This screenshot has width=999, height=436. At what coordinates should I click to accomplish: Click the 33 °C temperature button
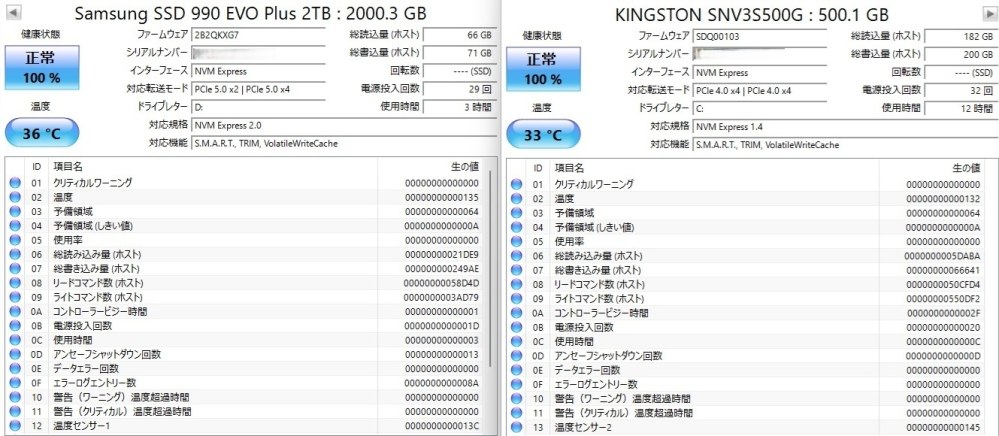click(543, 135)
